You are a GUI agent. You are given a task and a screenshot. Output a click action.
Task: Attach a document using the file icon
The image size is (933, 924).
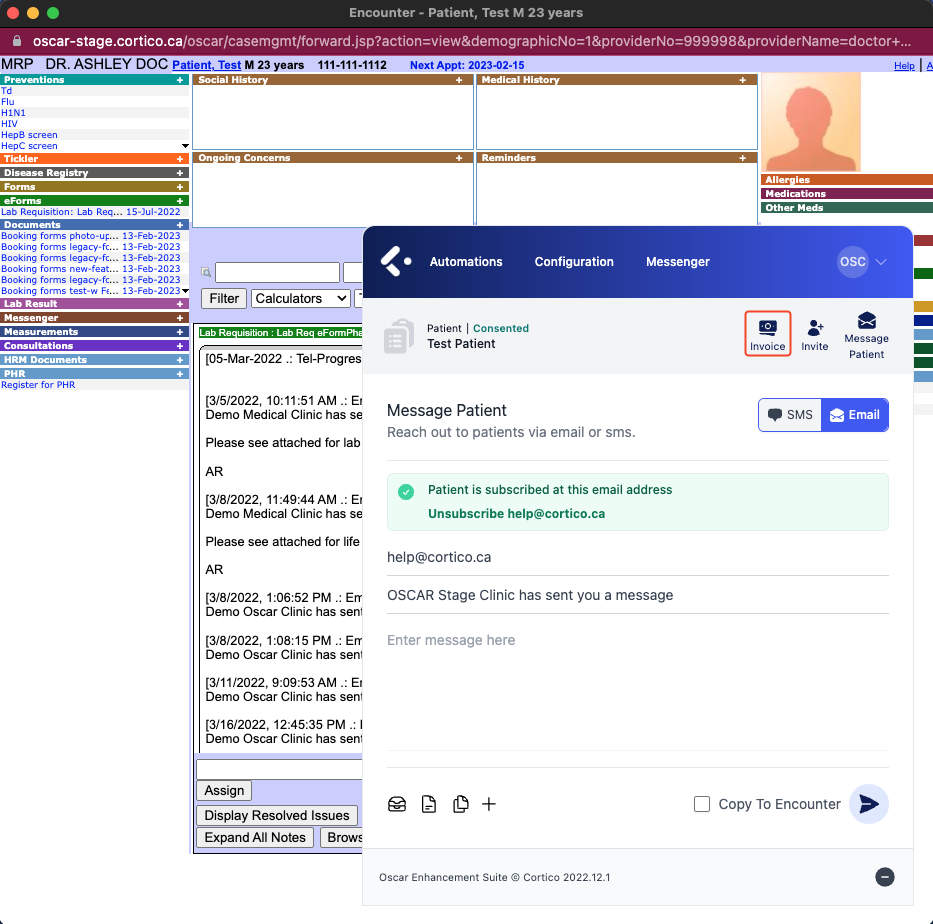(429, 804)
